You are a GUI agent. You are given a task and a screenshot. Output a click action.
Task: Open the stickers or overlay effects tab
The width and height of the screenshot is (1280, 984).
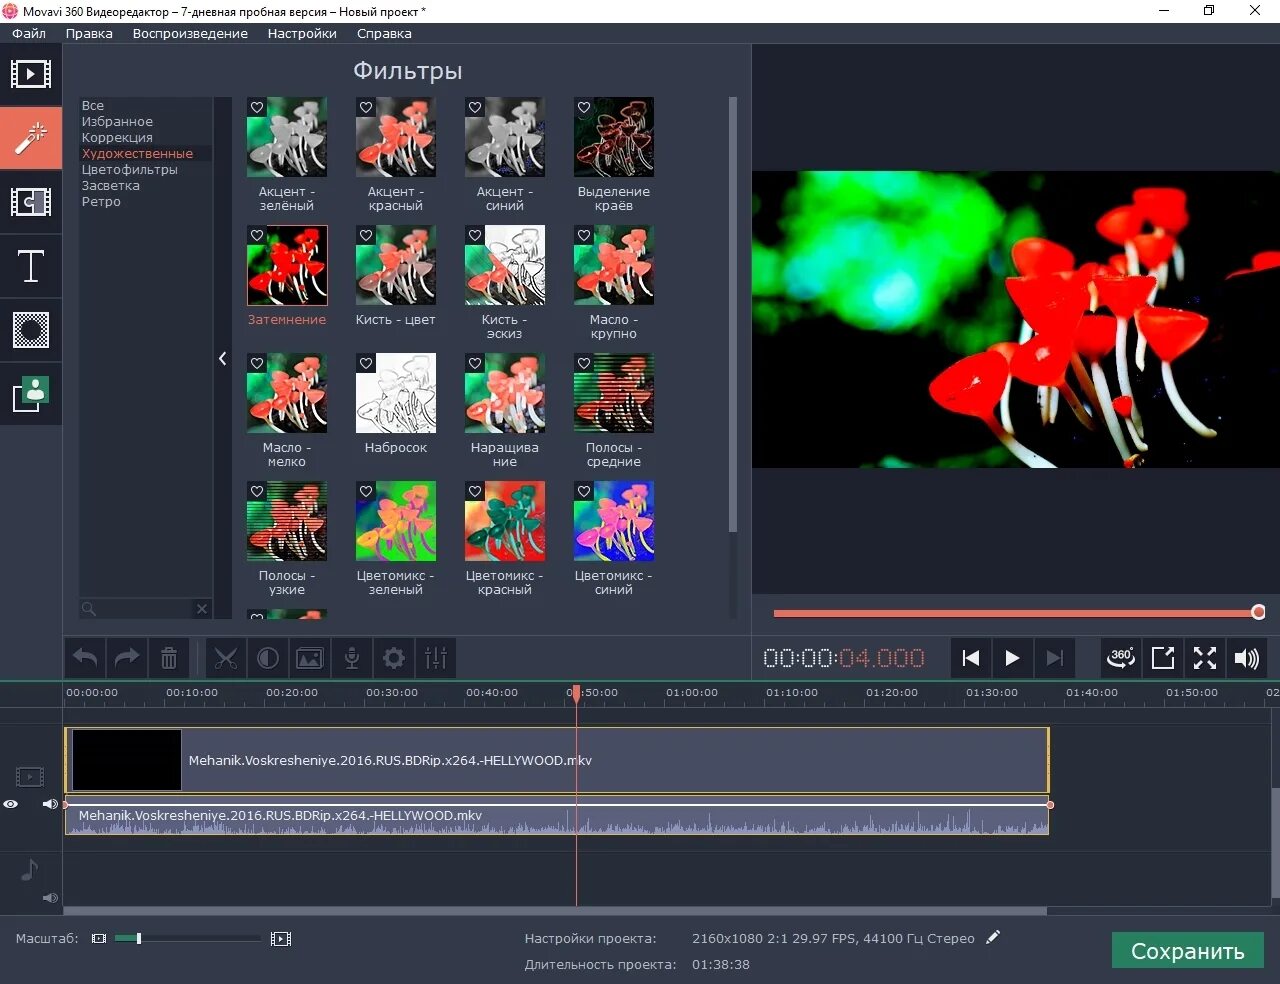point(31,330)
